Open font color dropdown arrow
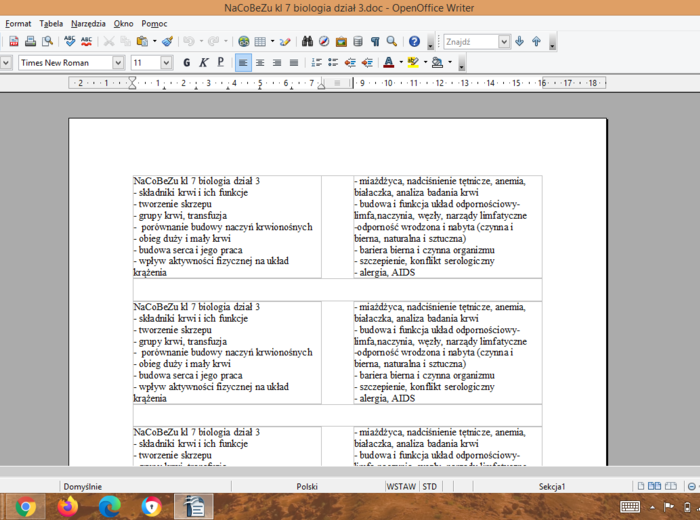The image size is (700, 520). tap(401, 62)
